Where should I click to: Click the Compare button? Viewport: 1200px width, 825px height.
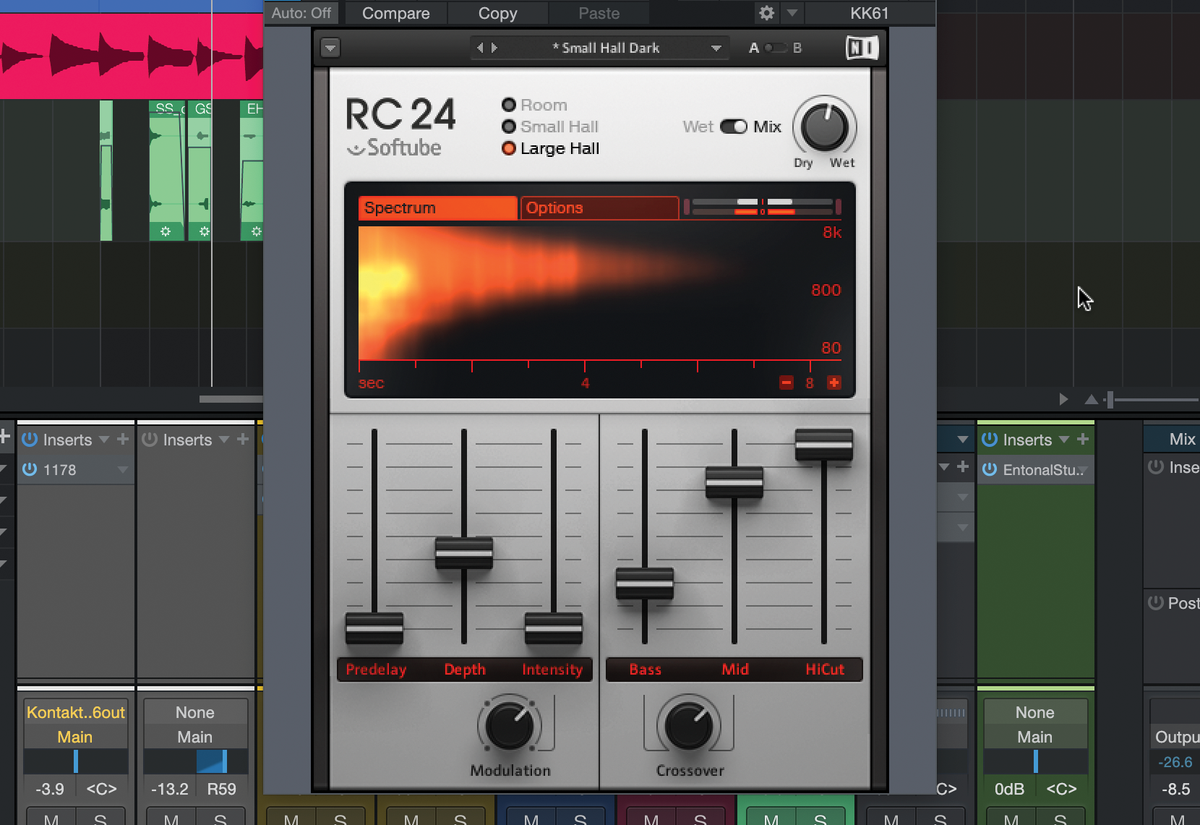coord(395,13)
